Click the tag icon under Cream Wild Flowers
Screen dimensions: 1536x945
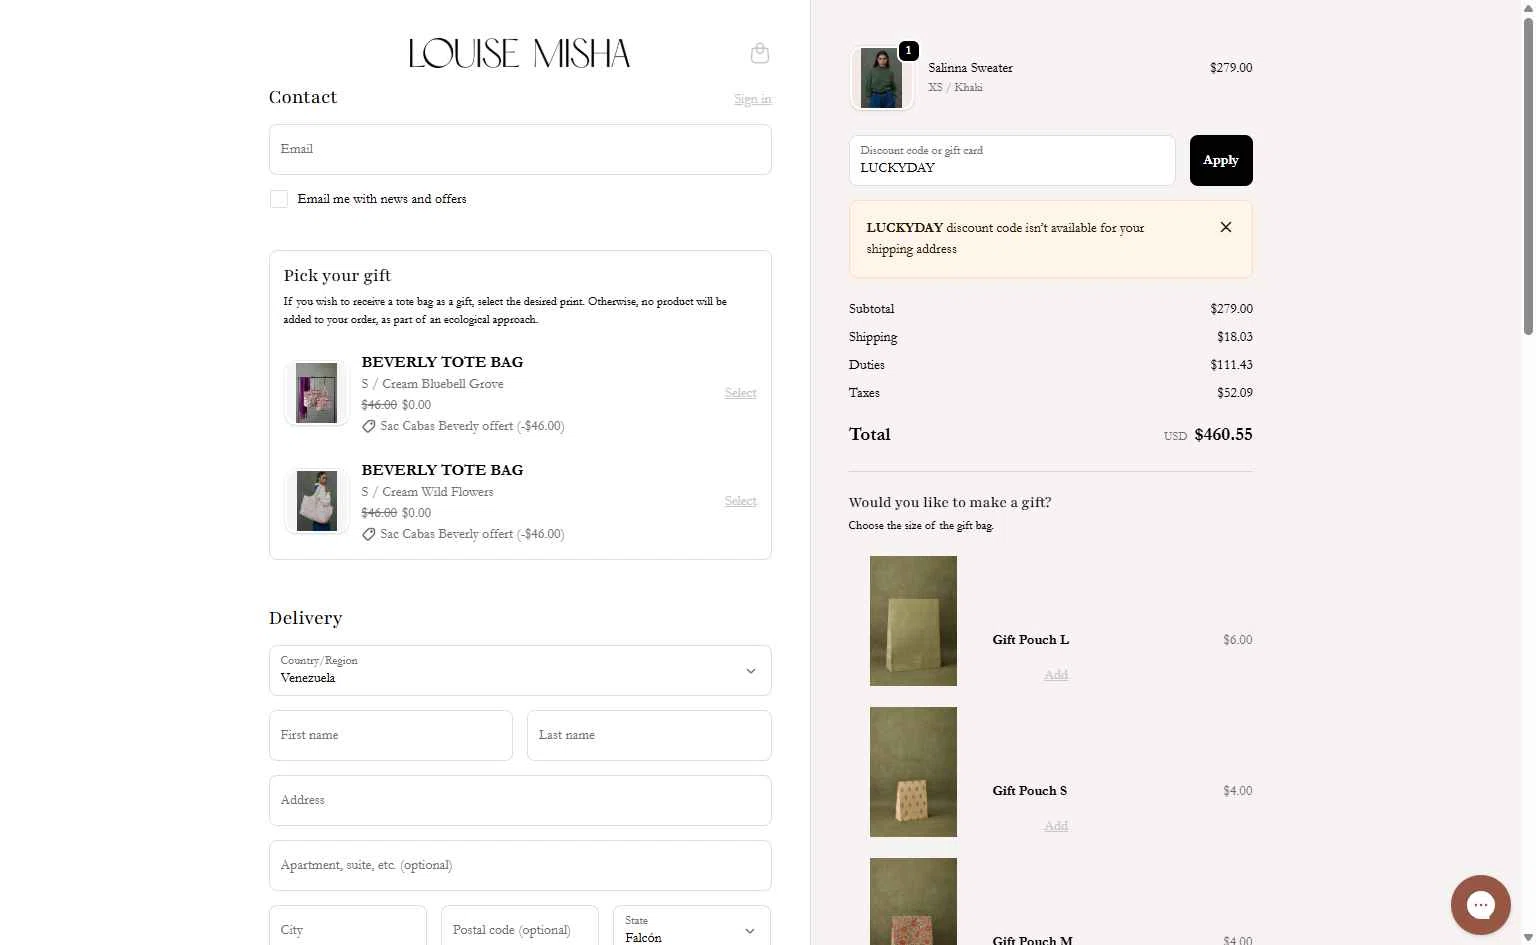tap(368, 534)
